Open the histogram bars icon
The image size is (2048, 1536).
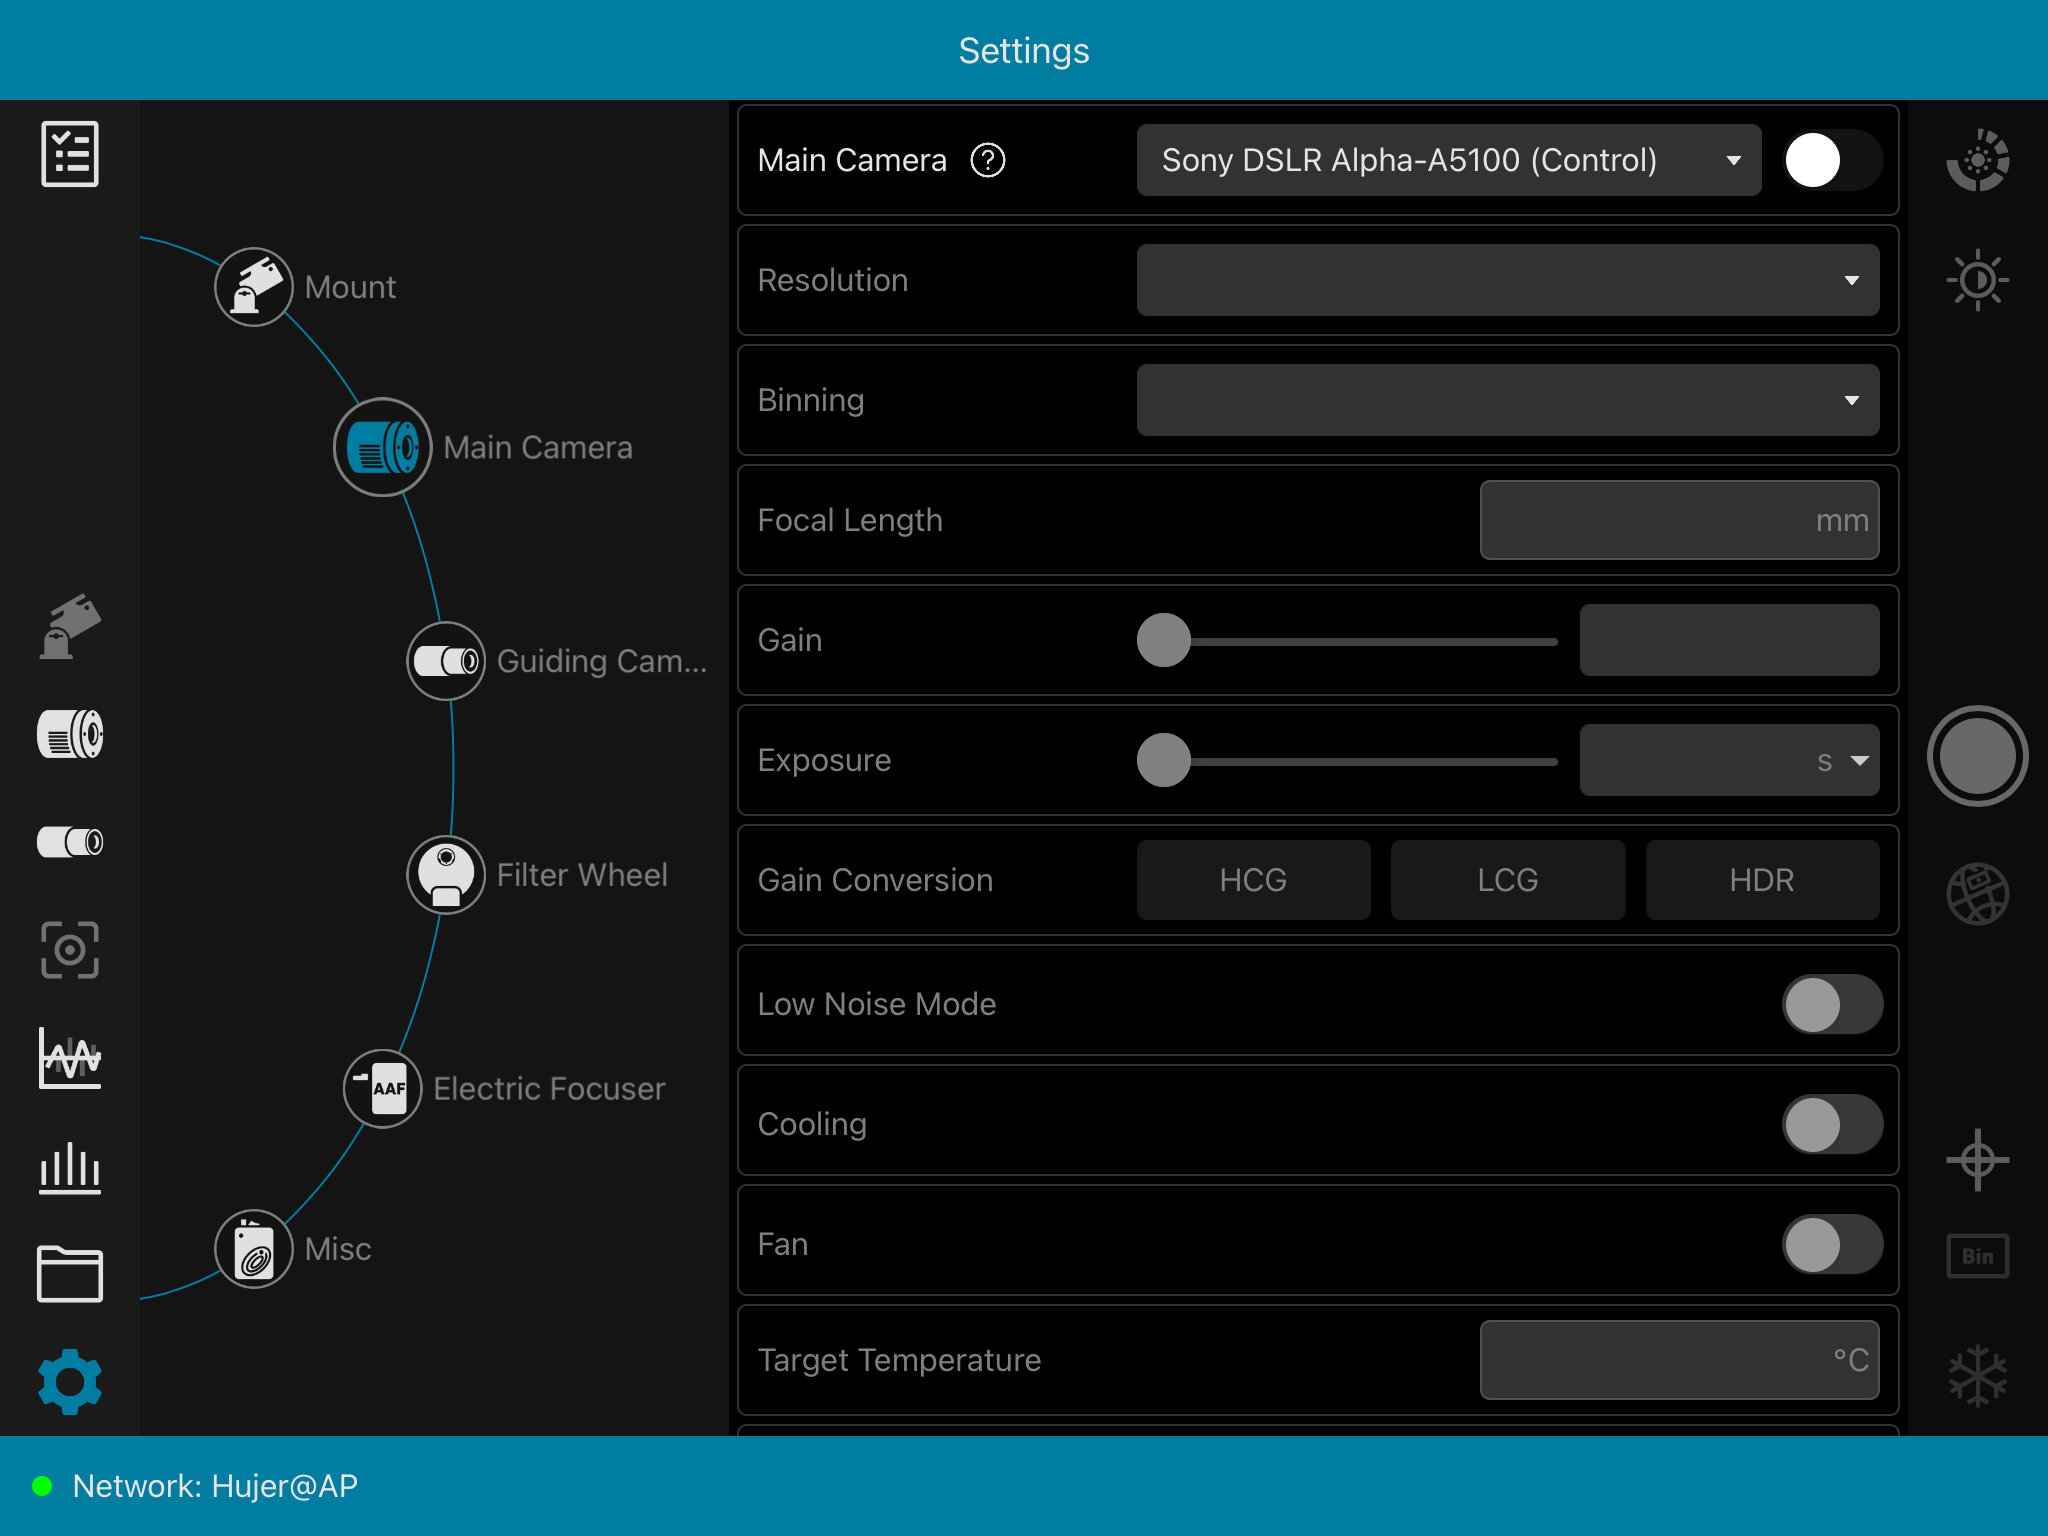[70, 1167]
